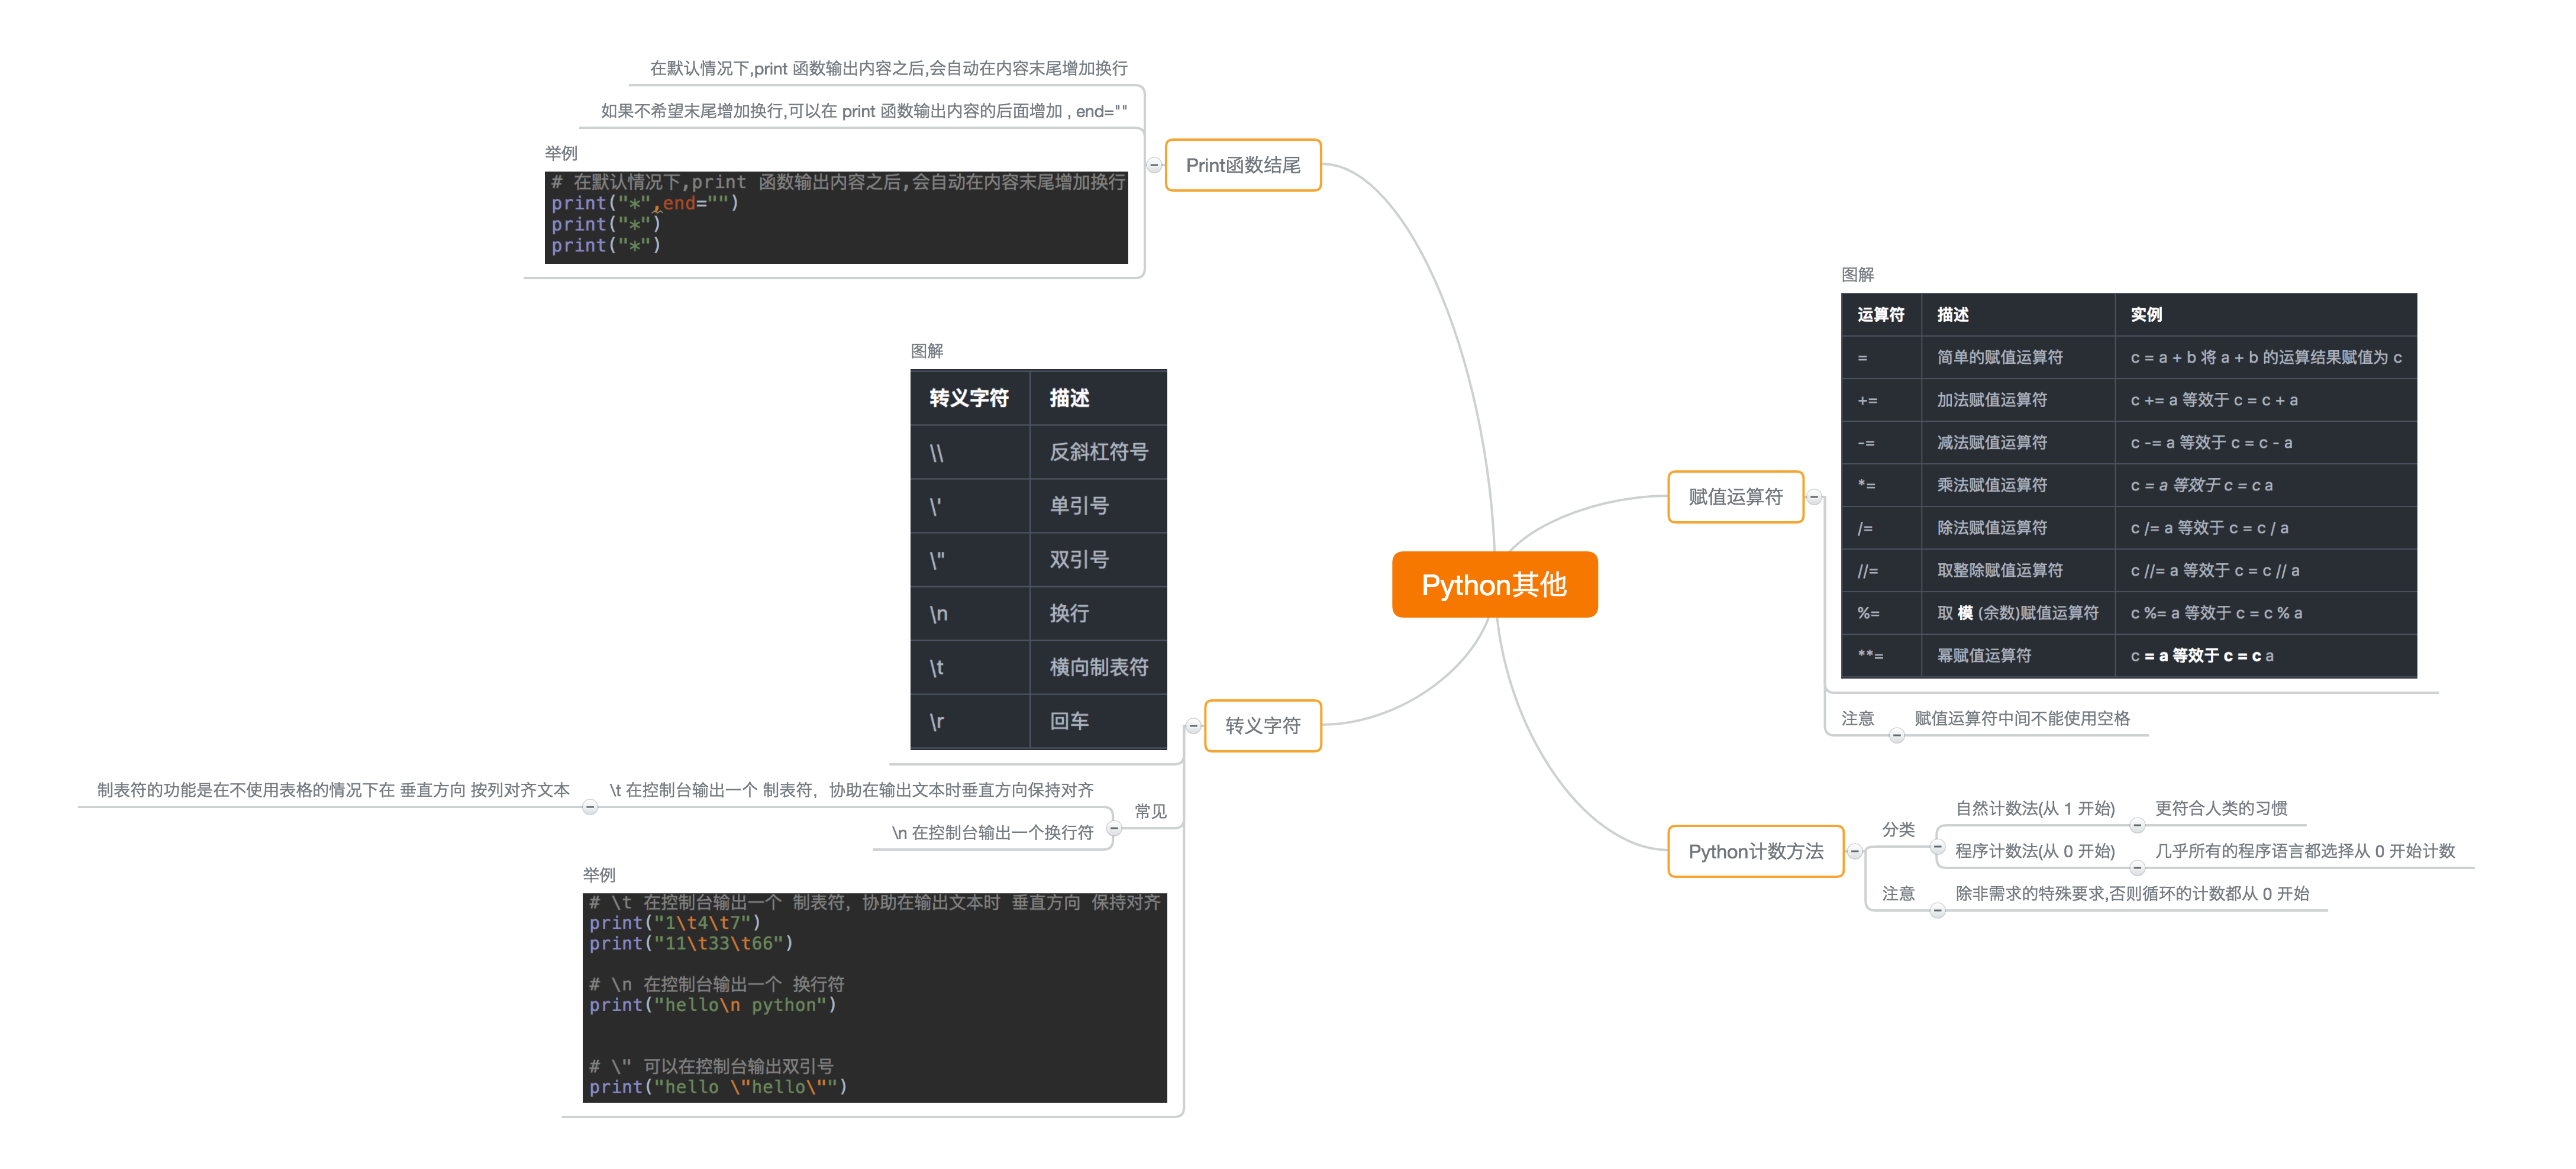Select the central Python其他 topic
Viewport: 2576px width, 1169px height.
click(1494, 585)
